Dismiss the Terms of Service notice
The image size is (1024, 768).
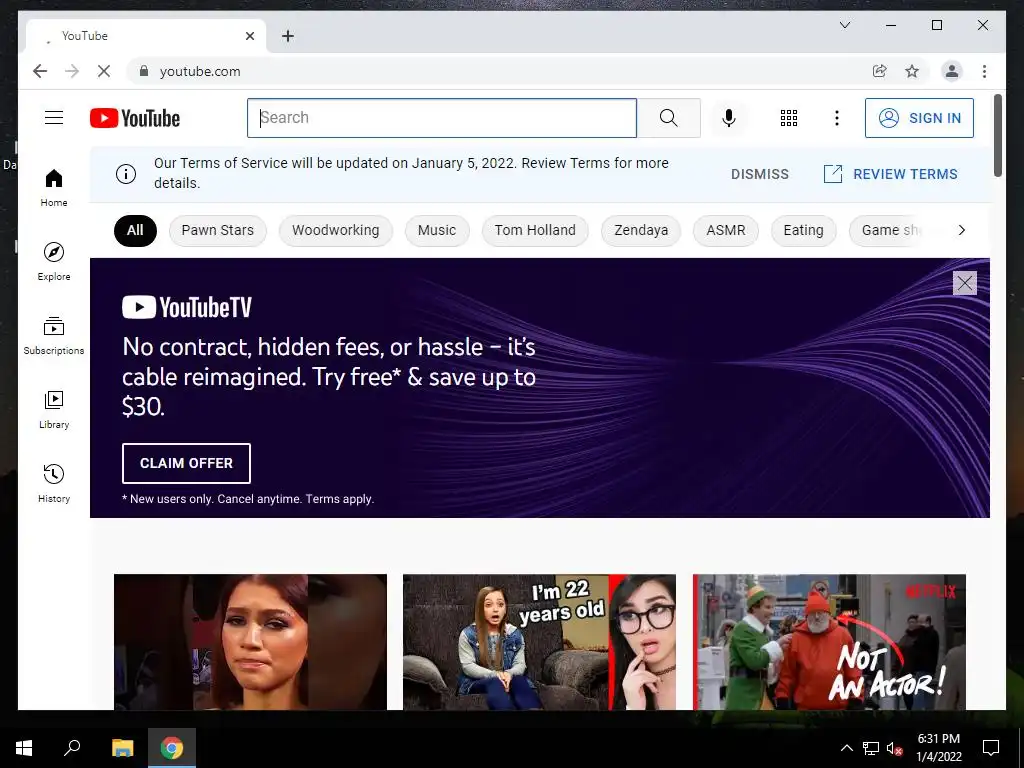[x=760, y=174]
